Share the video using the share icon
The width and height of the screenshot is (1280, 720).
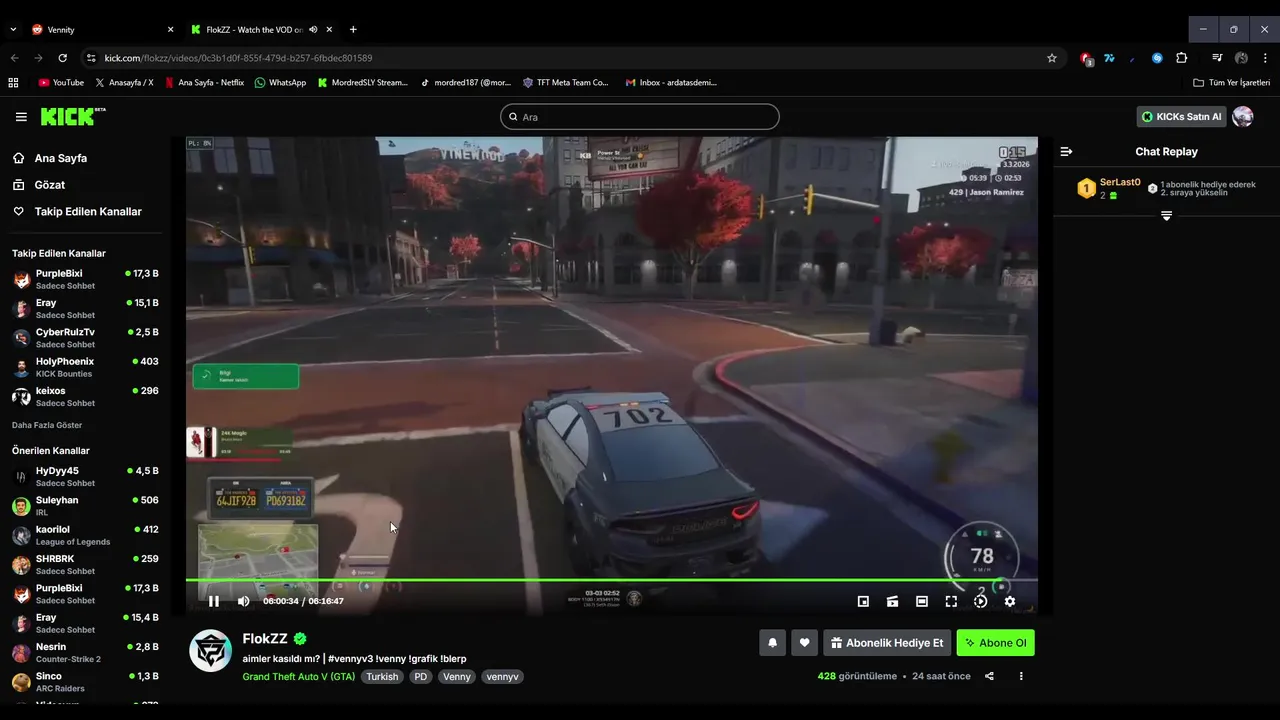tap(989, 676)
